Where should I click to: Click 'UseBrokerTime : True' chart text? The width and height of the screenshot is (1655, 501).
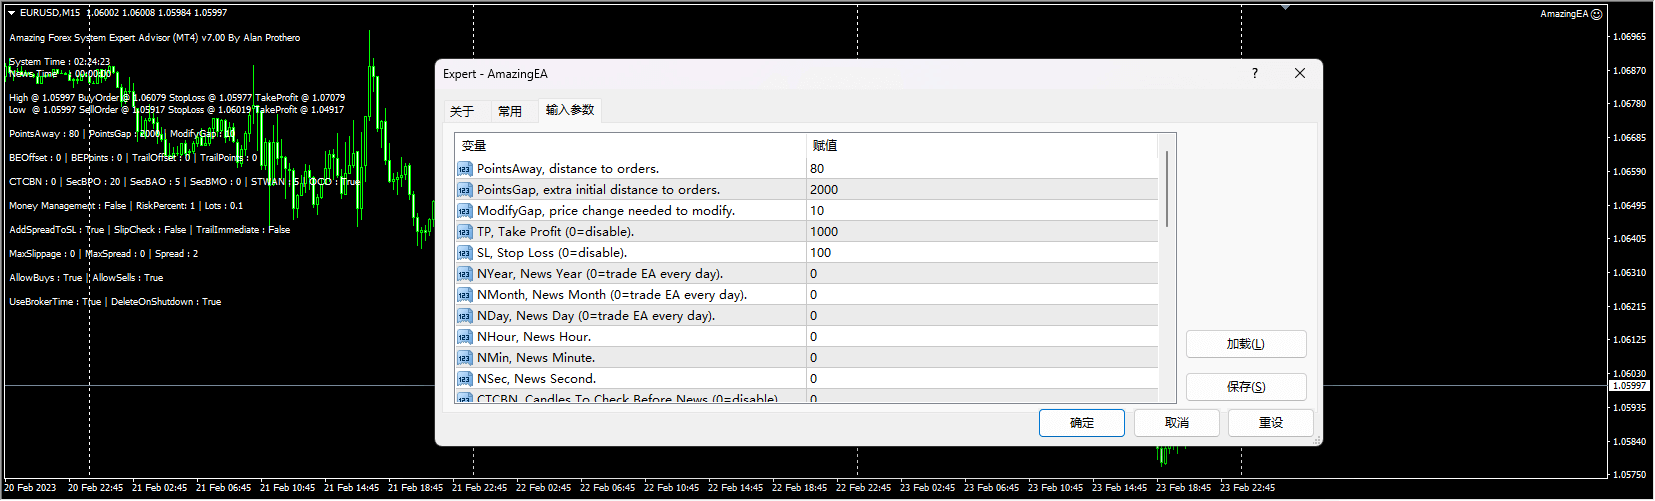click(55, 302)
